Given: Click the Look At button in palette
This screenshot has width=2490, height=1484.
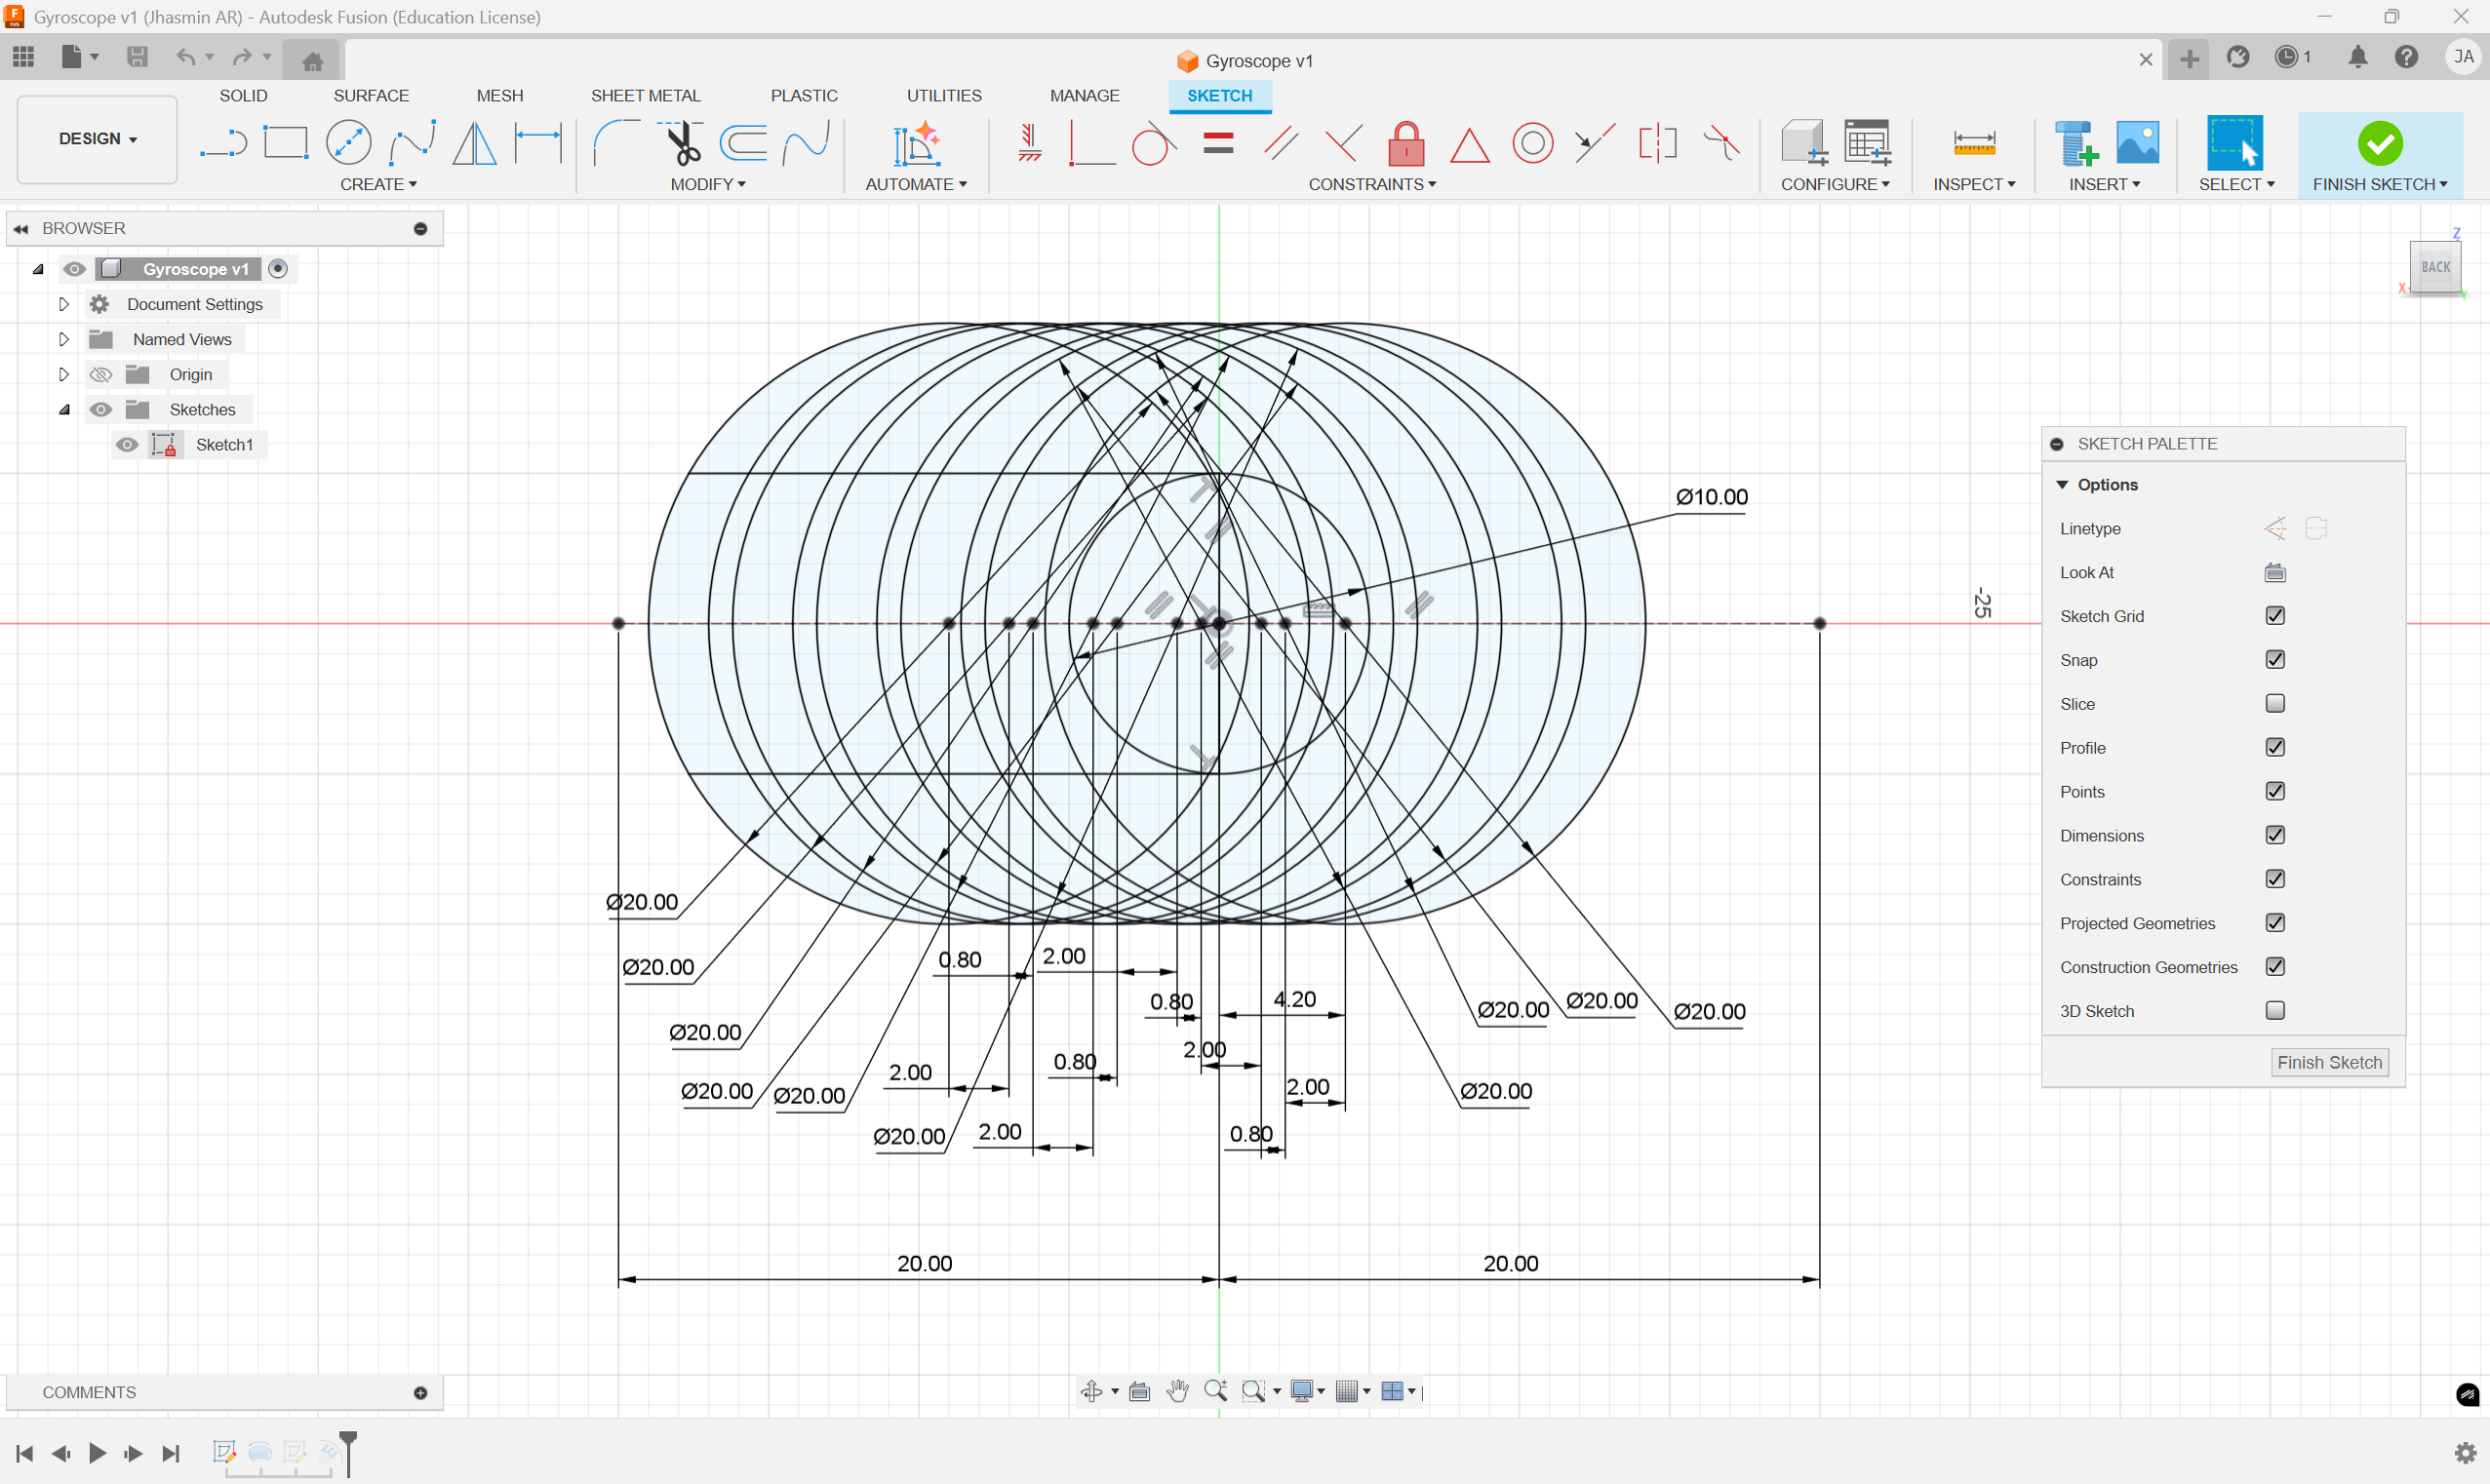Looking at the screenshot, I should [x=2275, y=572].
